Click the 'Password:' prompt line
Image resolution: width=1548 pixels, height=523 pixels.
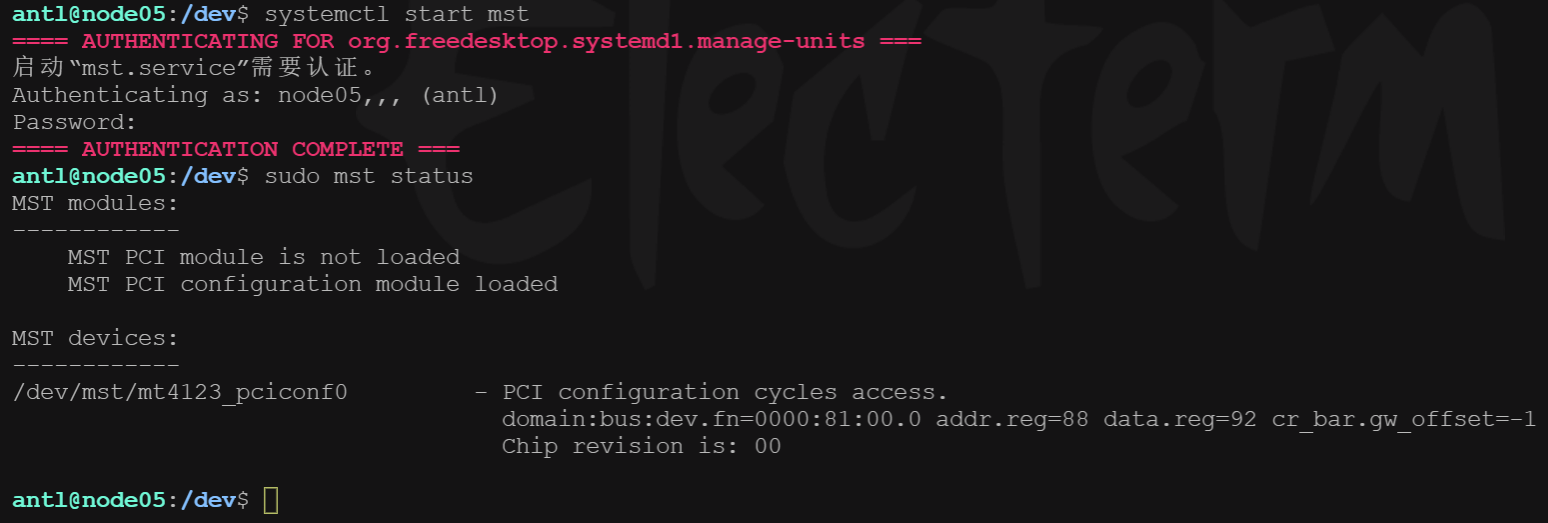74,122
